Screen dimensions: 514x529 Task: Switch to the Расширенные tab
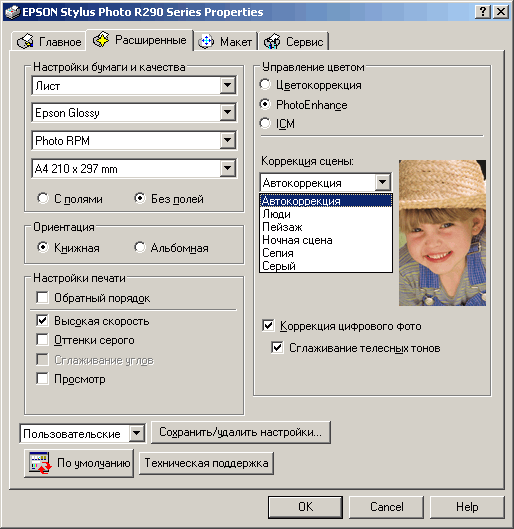tap(140, 40)
